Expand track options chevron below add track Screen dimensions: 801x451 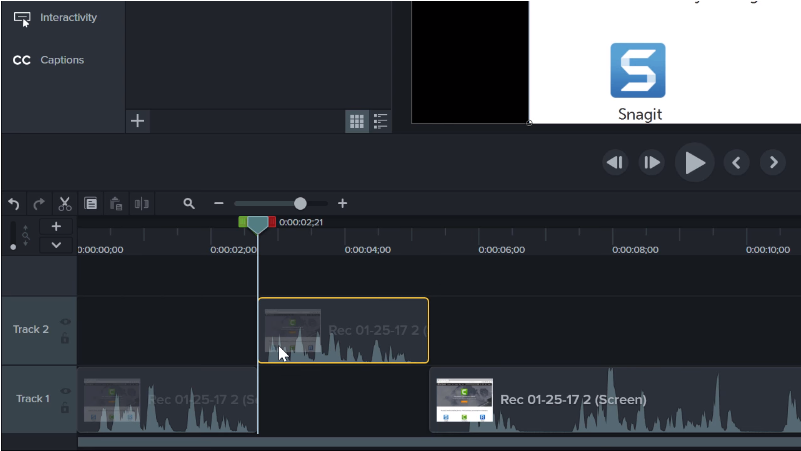56,245
